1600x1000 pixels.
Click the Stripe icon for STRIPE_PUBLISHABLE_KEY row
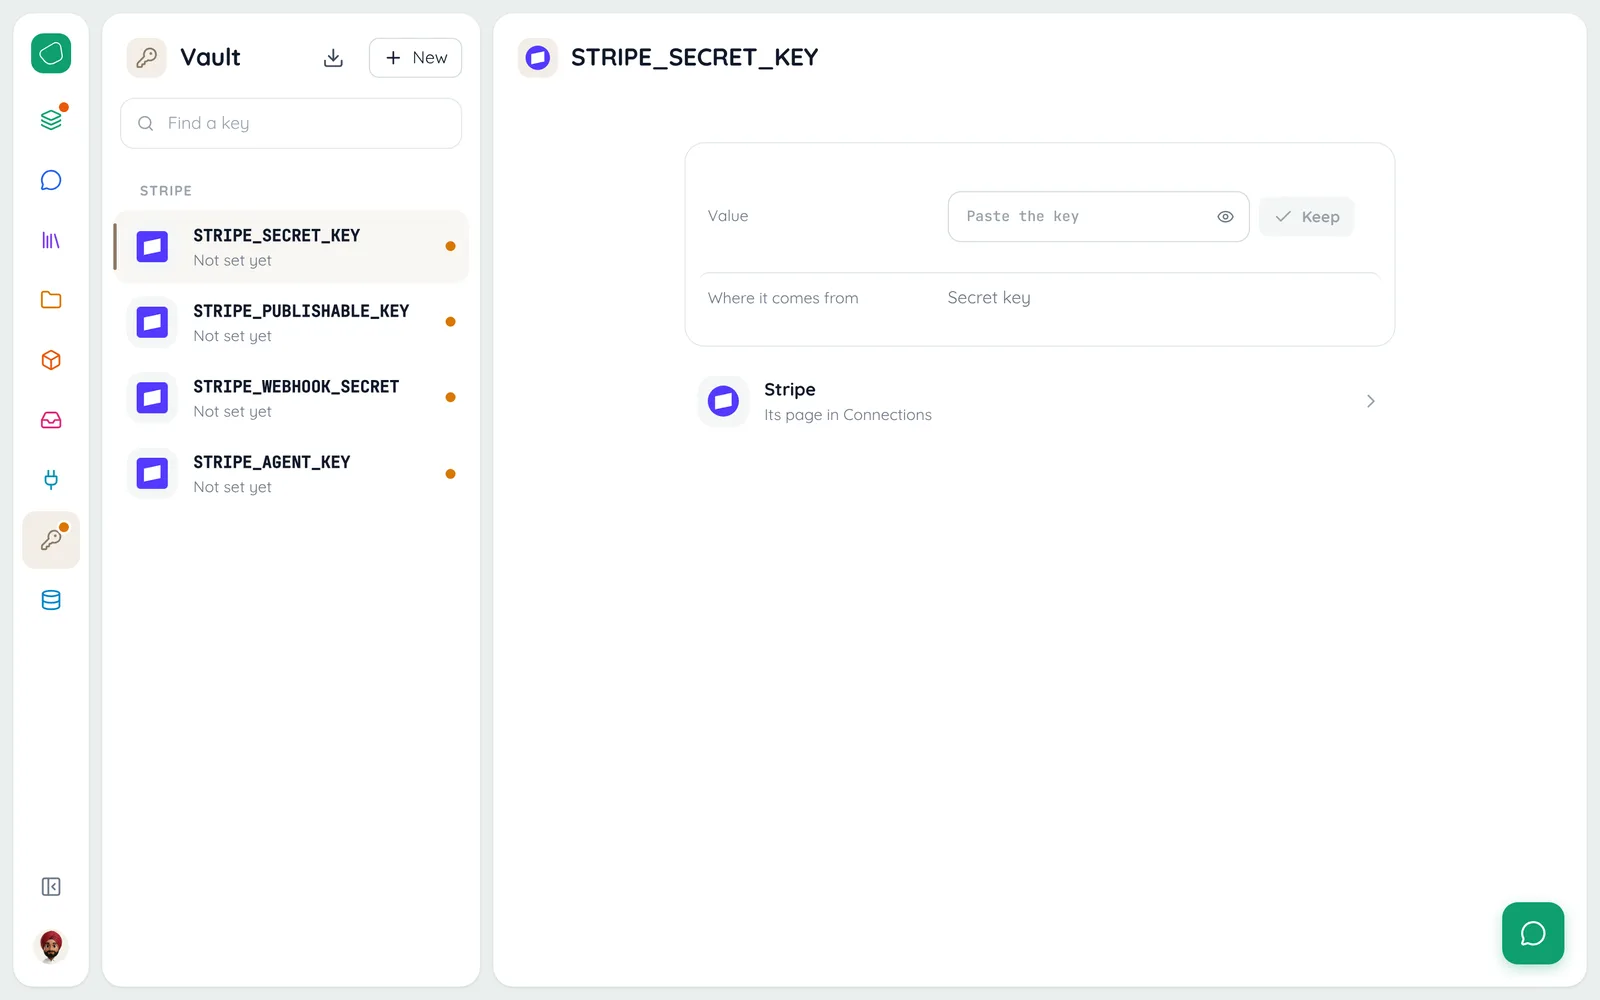[x=152, y=322]
